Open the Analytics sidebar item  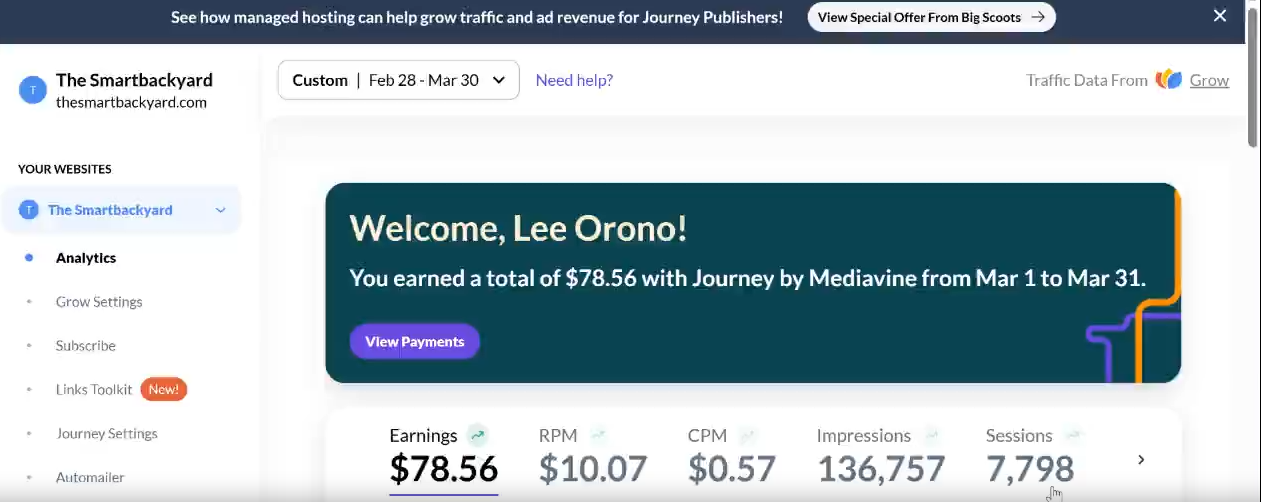(86, 258)
